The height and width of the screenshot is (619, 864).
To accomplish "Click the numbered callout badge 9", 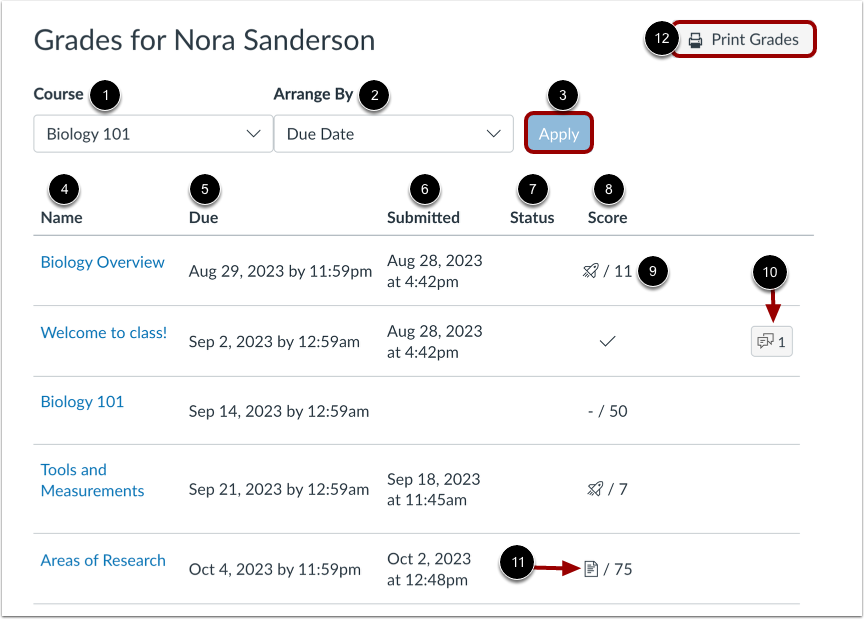I will pos(653,271).
